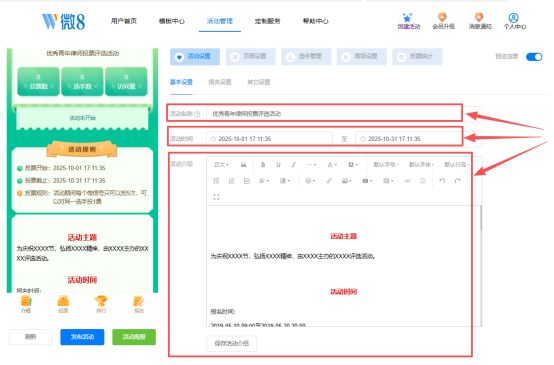Switch to the 基本设置 sub-tab
Image resolution: width=554 pixels, height=365 pixels.
[x=181, y=82]
